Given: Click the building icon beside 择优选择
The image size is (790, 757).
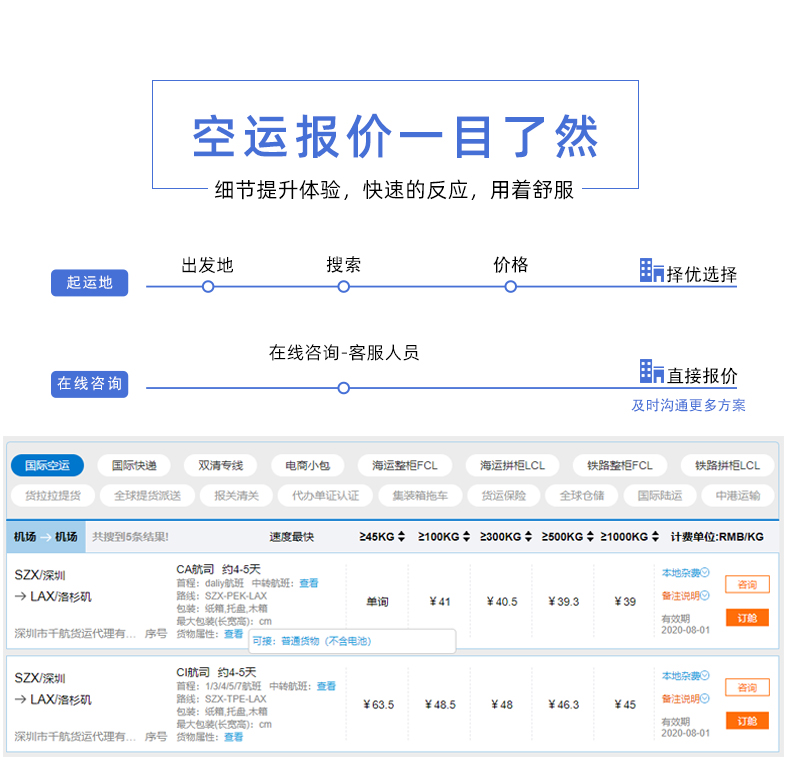Looking at the screenshot, I should 651,270.
